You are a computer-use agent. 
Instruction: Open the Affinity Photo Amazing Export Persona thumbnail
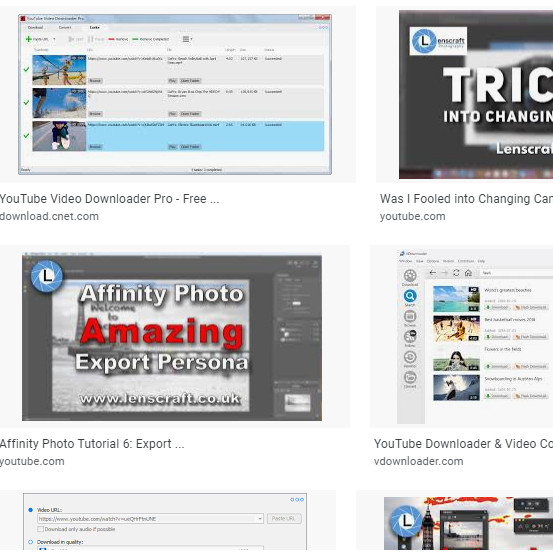pos(172,337)
